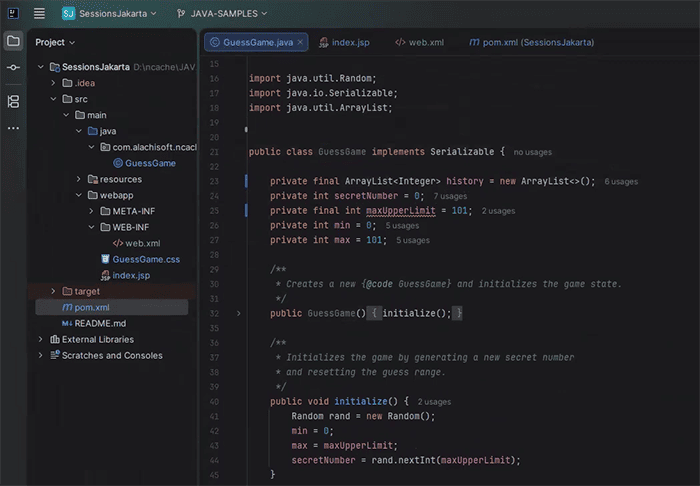700x486 pixels.
Task: Close the GuessGame.java tab
Action: point(301,43)
